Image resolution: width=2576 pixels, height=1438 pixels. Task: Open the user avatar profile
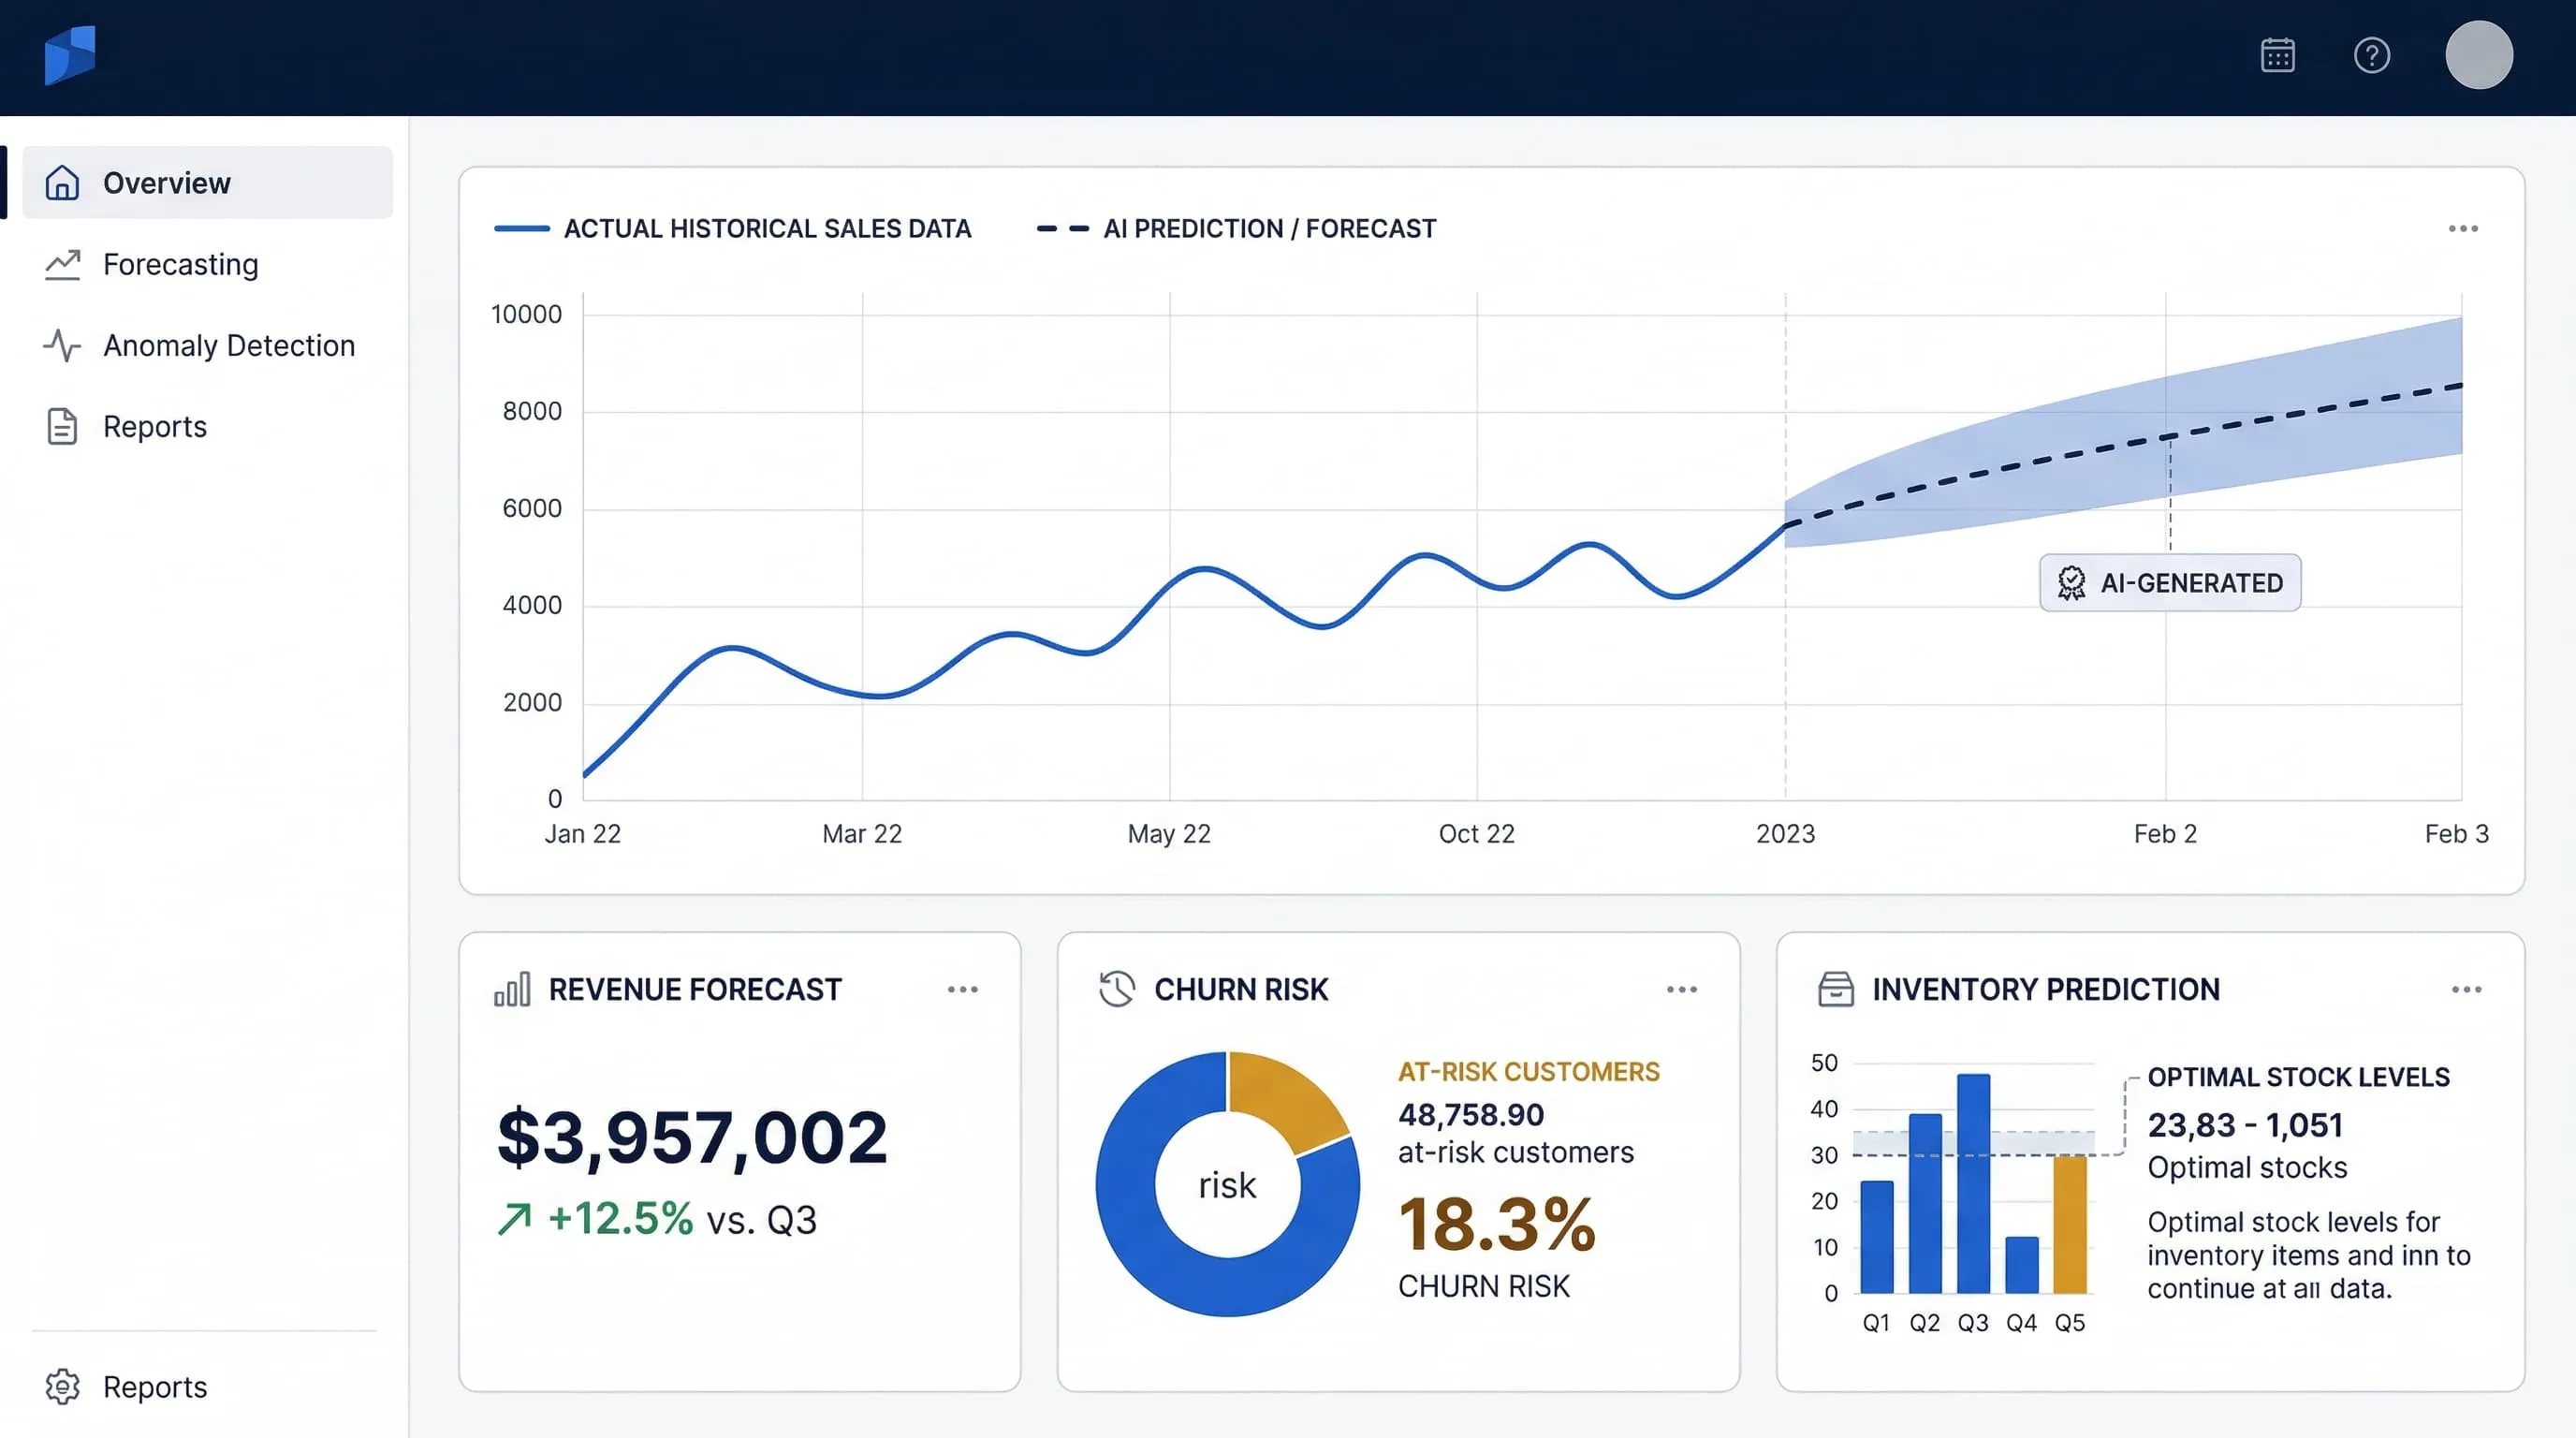point(2478,55)
